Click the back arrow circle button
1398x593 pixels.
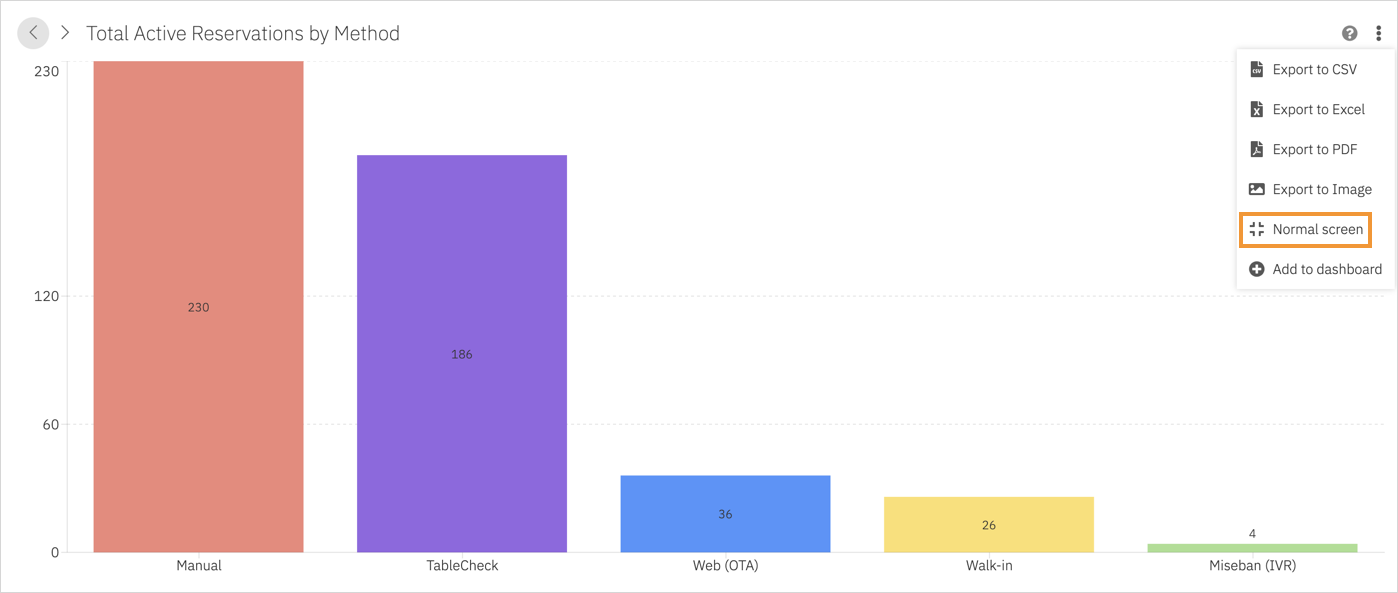33,33
